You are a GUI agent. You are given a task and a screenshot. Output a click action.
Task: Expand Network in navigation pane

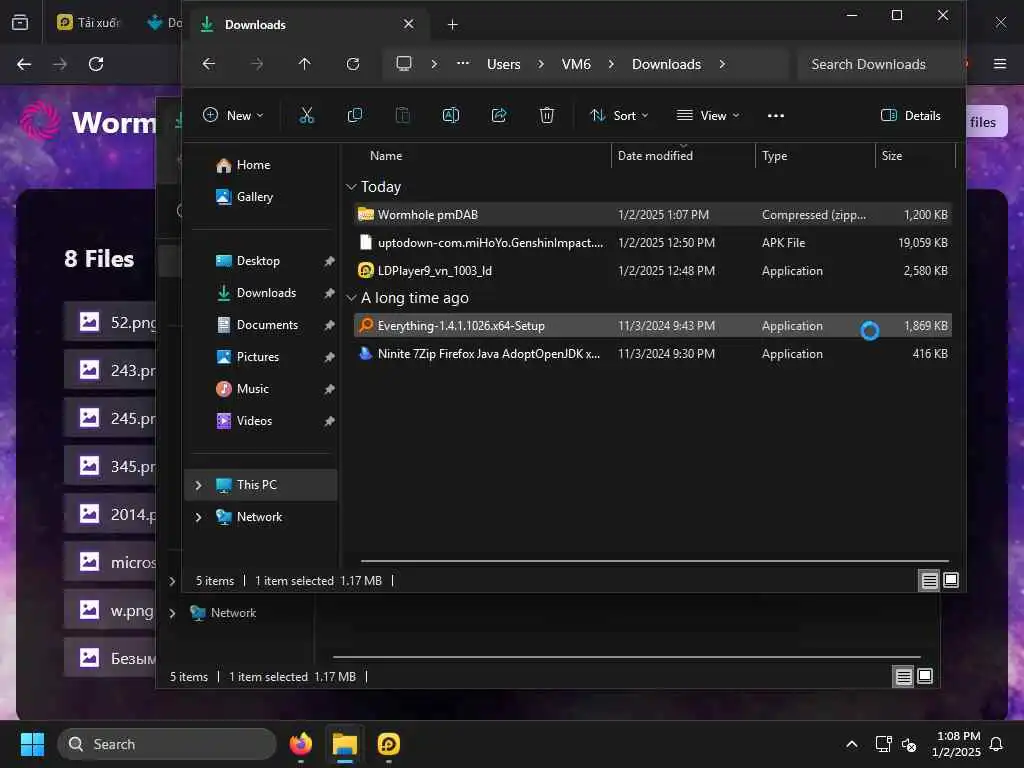tap(198, 517)
